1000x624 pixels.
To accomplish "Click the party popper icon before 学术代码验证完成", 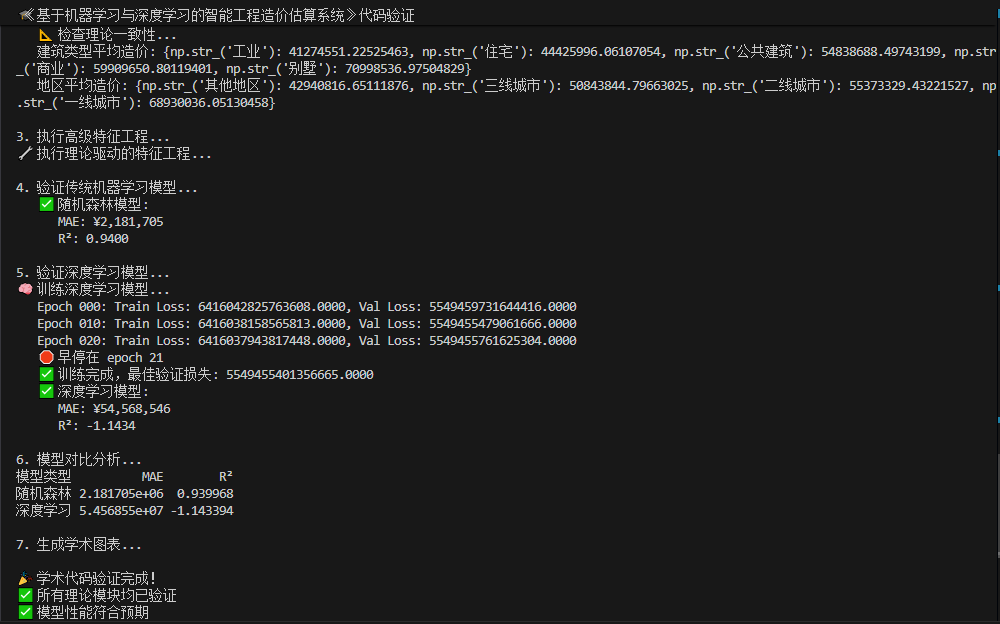I will (25, 578).
